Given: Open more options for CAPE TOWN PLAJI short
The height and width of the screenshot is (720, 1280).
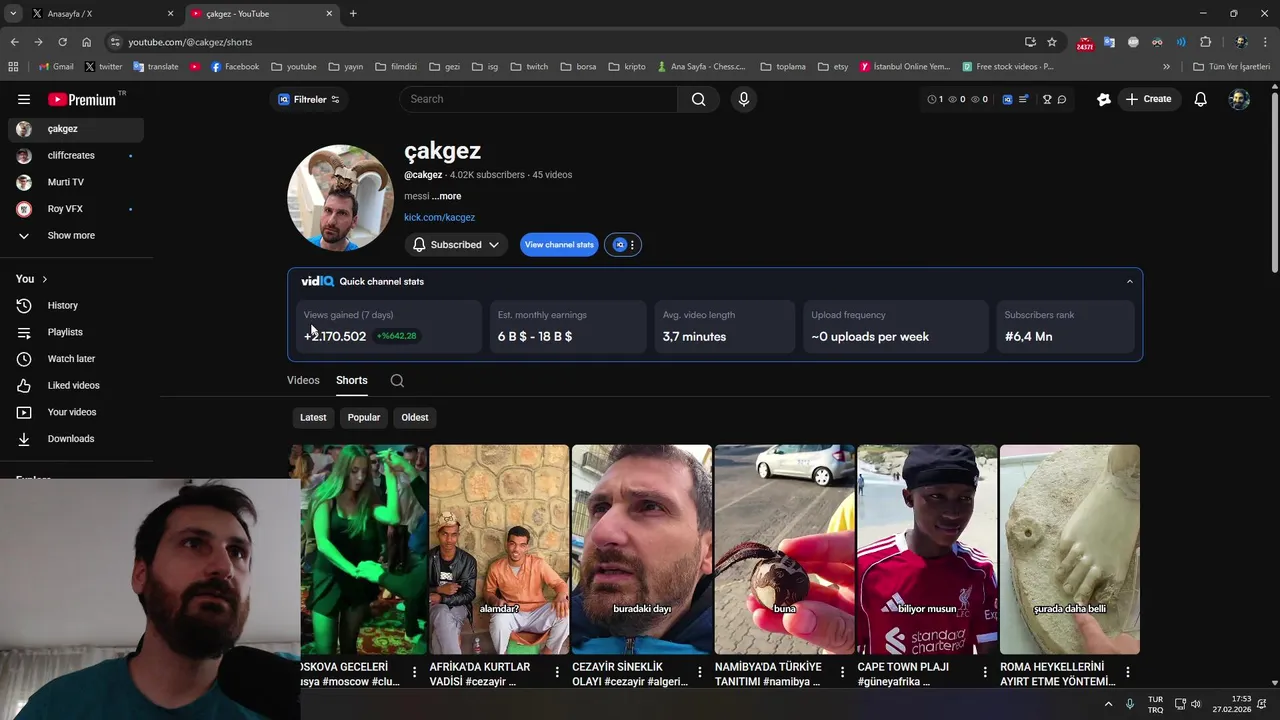Looking at the screenshot, I should [985, 672].
